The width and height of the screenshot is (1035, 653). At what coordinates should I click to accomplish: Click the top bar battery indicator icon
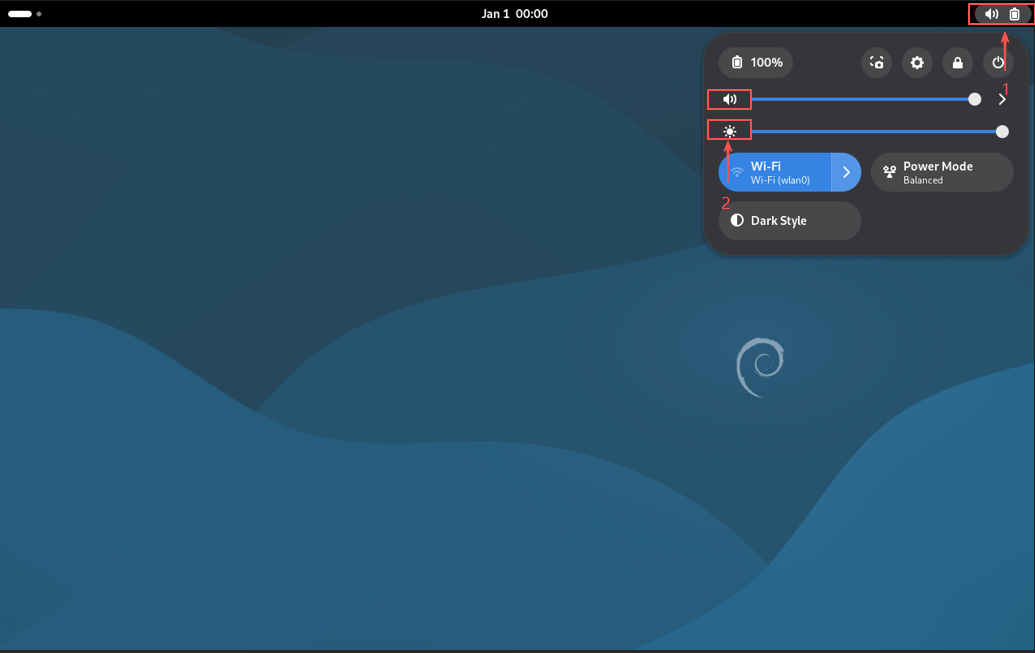click(1015, 14)
